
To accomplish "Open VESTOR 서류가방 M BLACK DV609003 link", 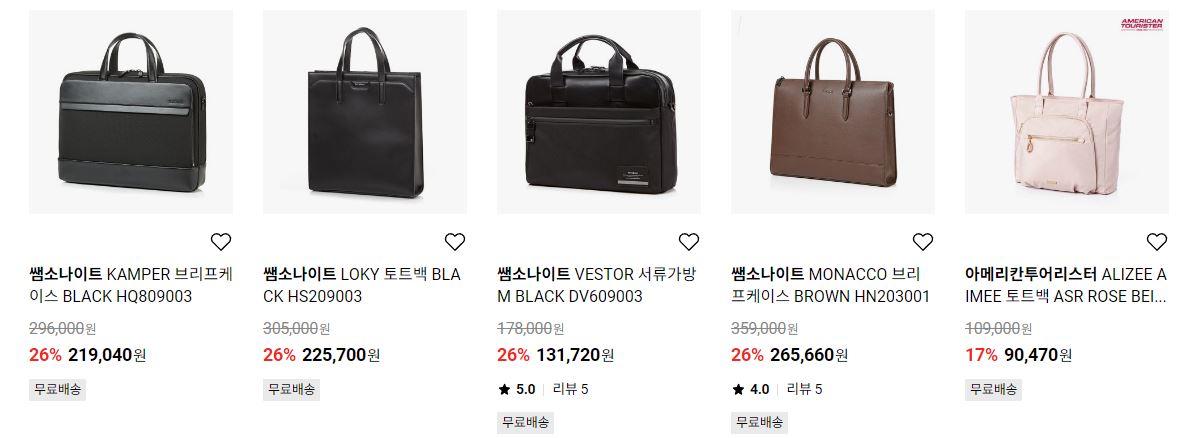I will [596, 285].
